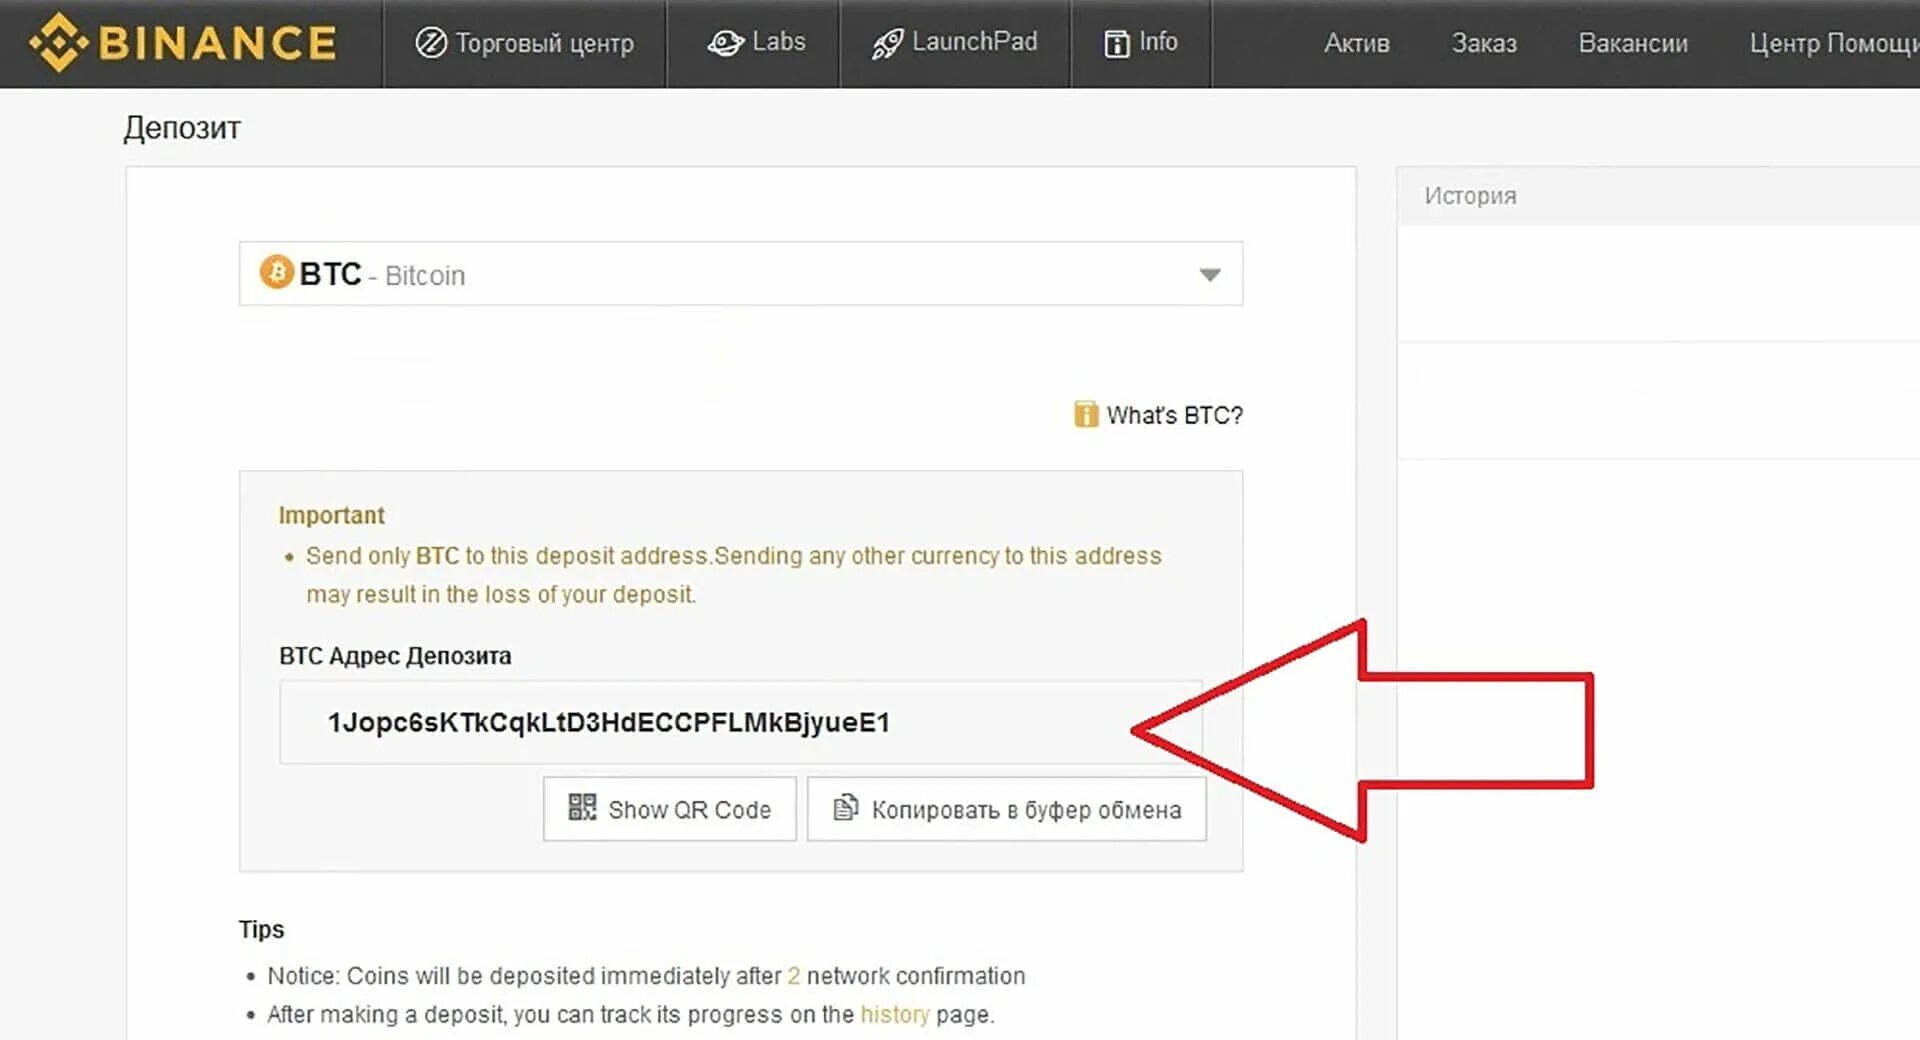
Task: Click the Info book icon
Action: (1116, 43)
